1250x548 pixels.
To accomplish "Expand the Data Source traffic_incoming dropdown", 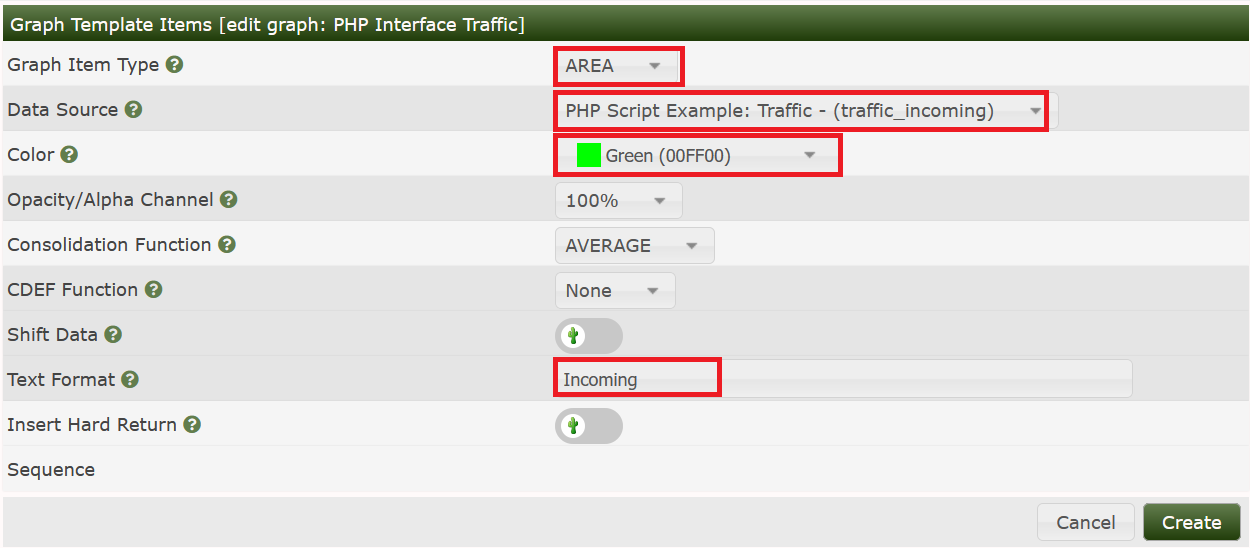I will pyautogui.click(x=806, y=111).
